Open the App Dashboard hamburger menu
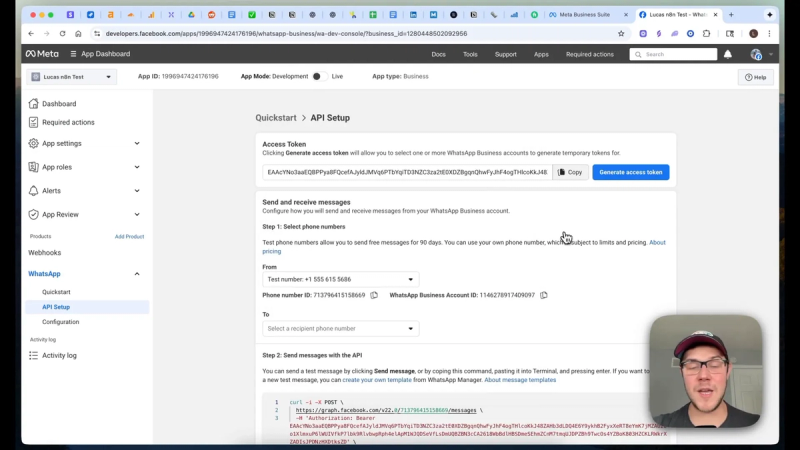Screen dimensions: 800x450 pos(73,54)
